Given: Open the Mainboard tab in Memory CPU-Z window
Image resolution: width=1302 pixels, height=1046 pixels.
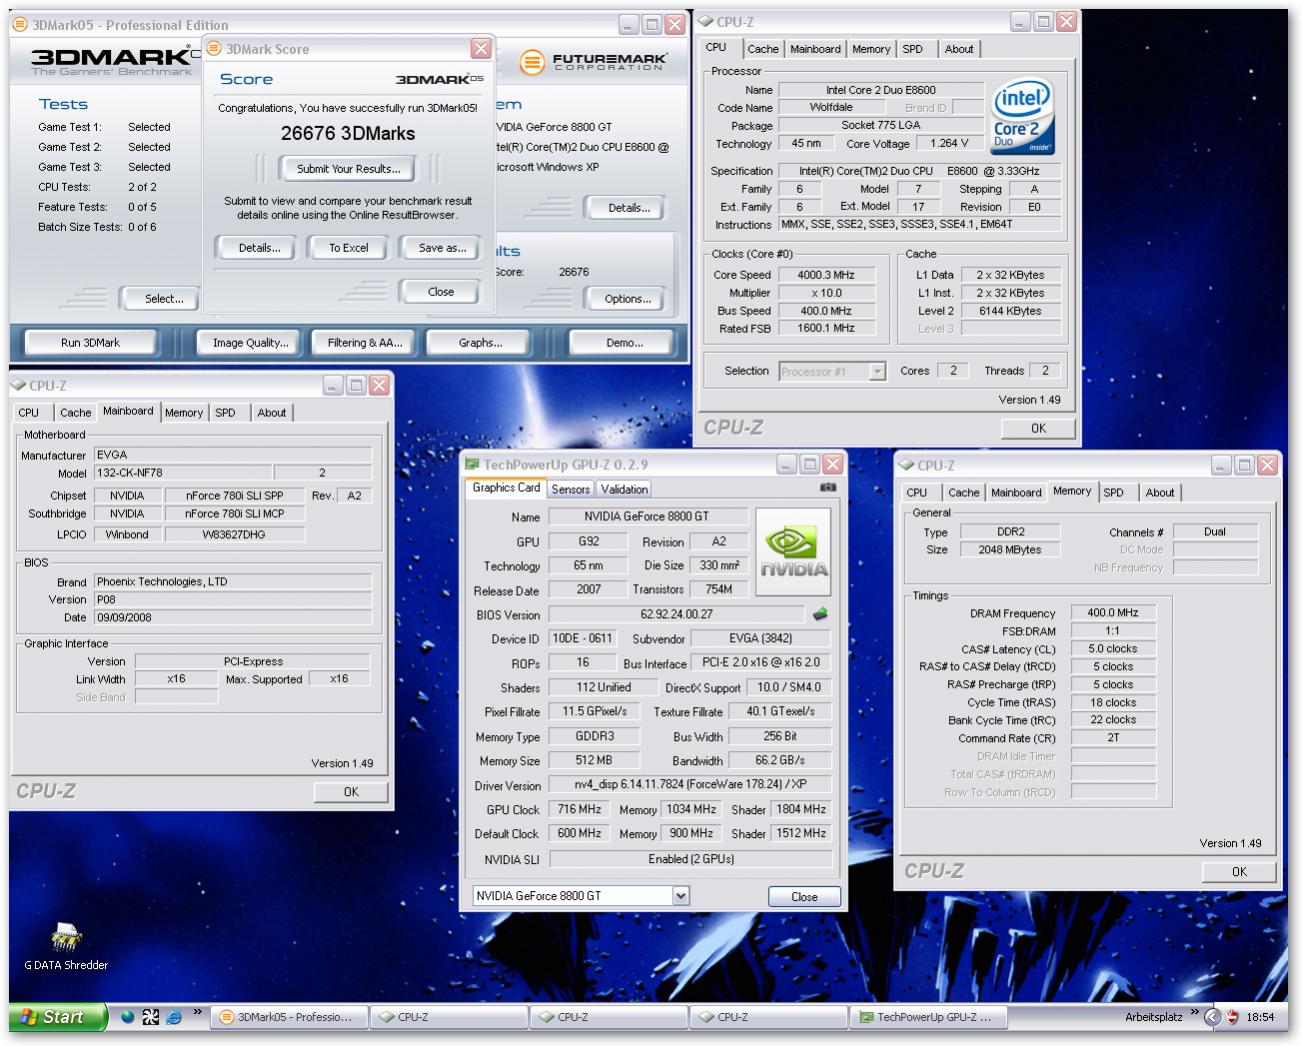Looking at the screenshot, I should [x=1016, y=493].
